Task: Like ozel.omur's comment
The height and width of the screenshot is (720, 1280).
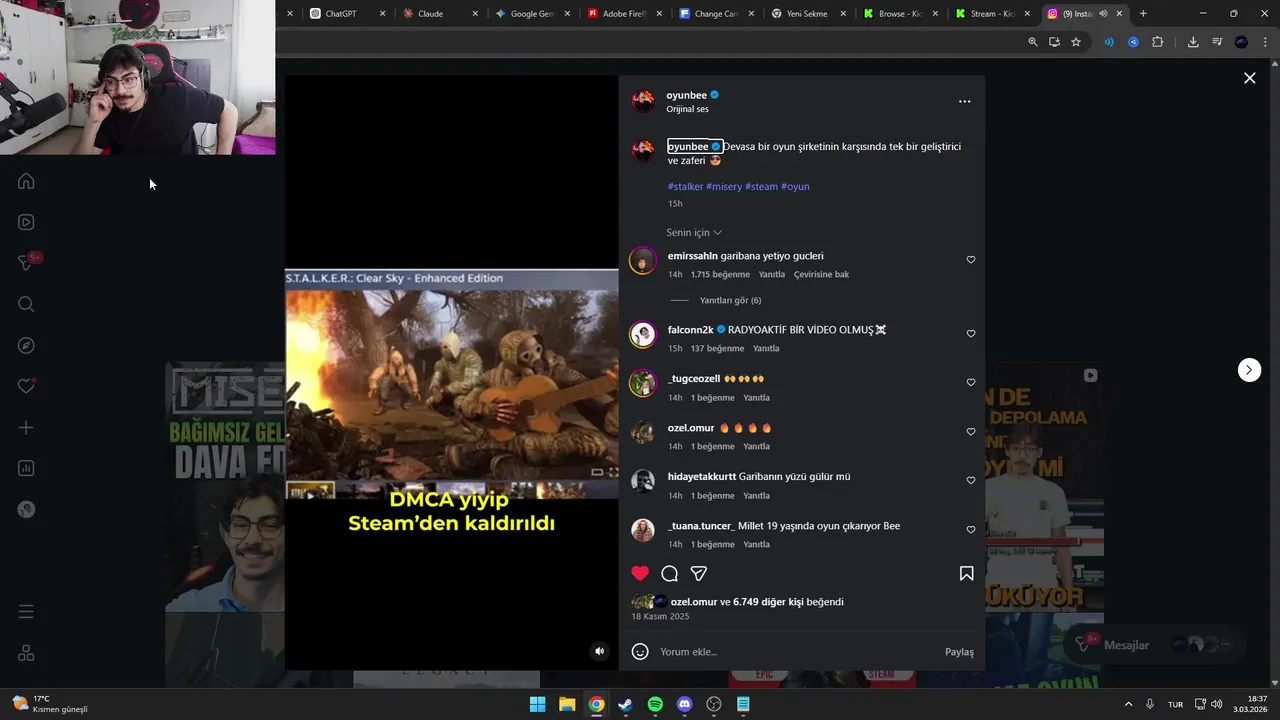Action: tap(970, 432)
